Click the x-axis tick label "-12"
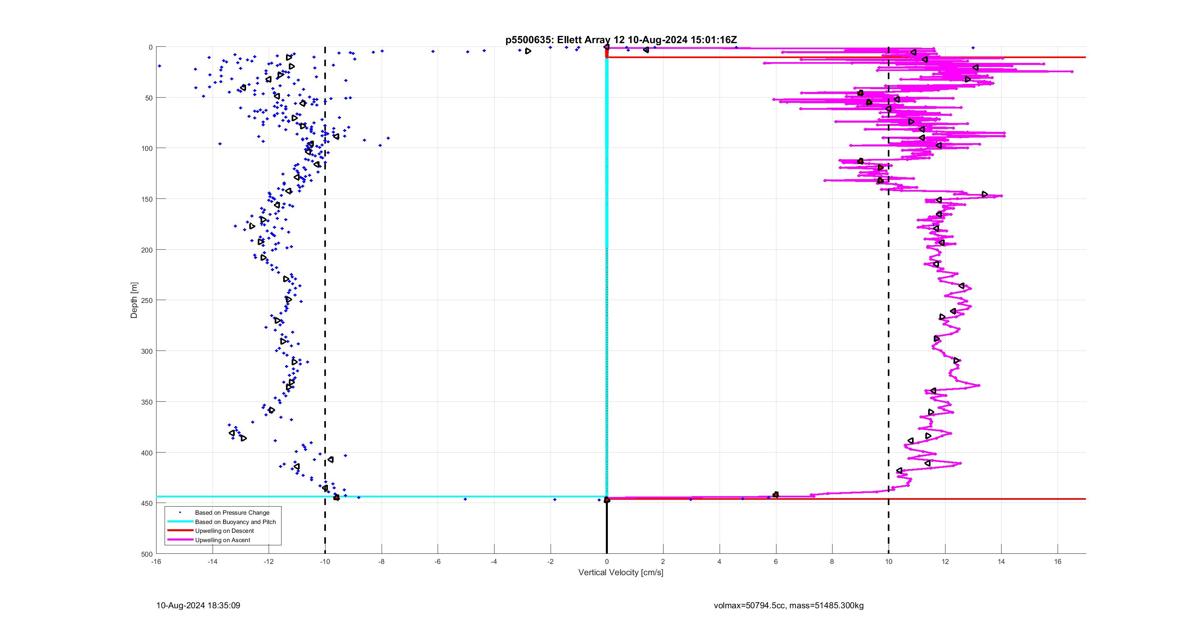This screenshot has width=1200, height=622. point(269,562)
